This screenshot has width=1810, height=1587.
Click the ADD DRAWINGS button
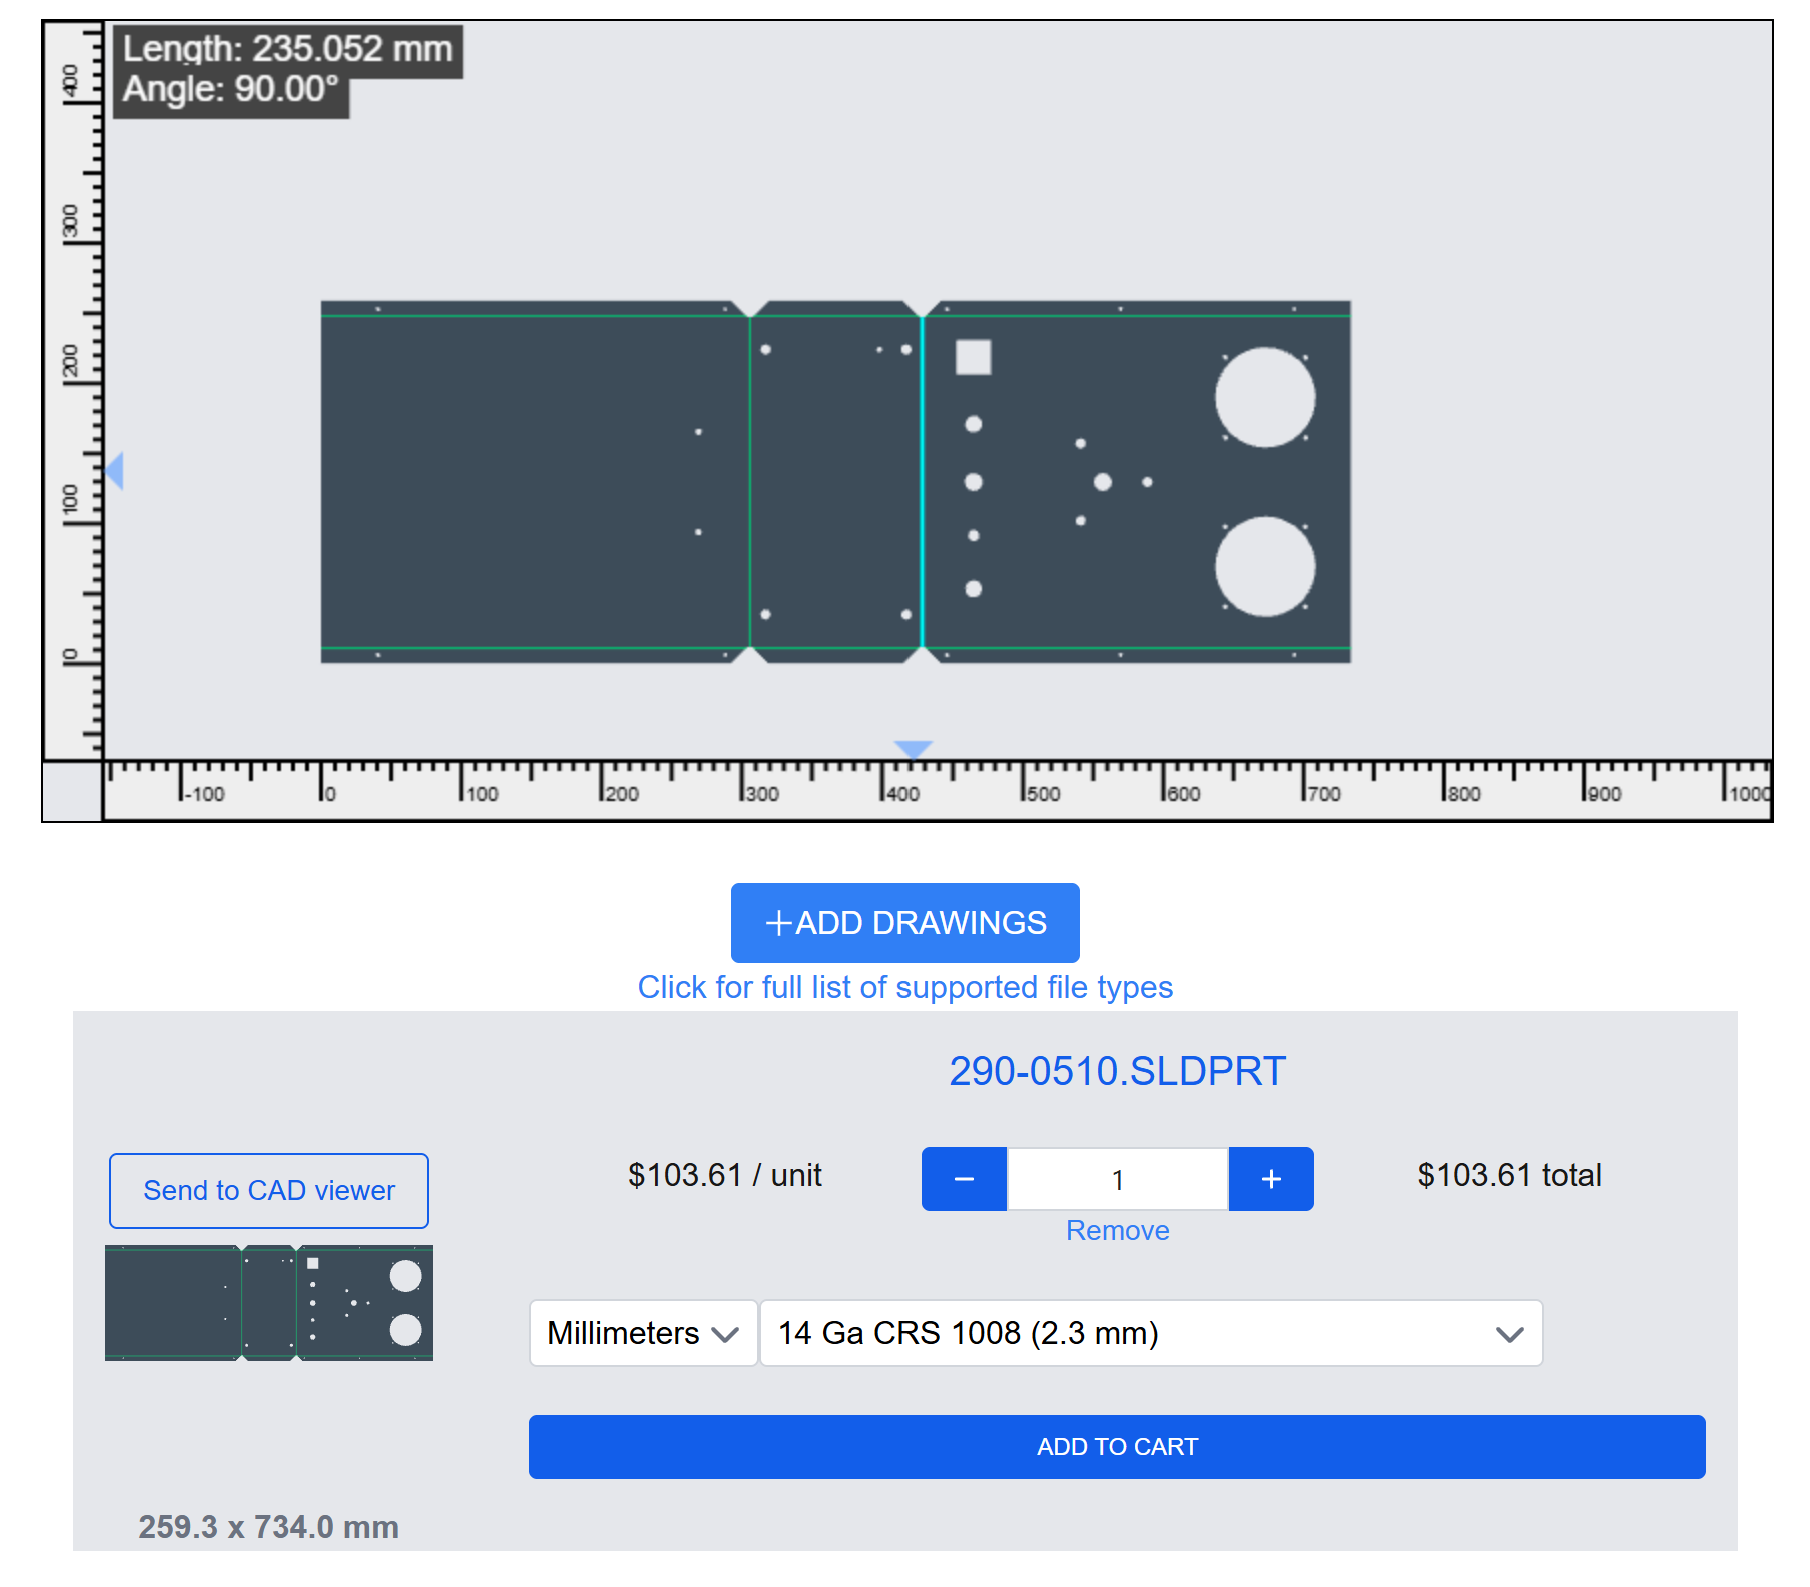(905, 923)
